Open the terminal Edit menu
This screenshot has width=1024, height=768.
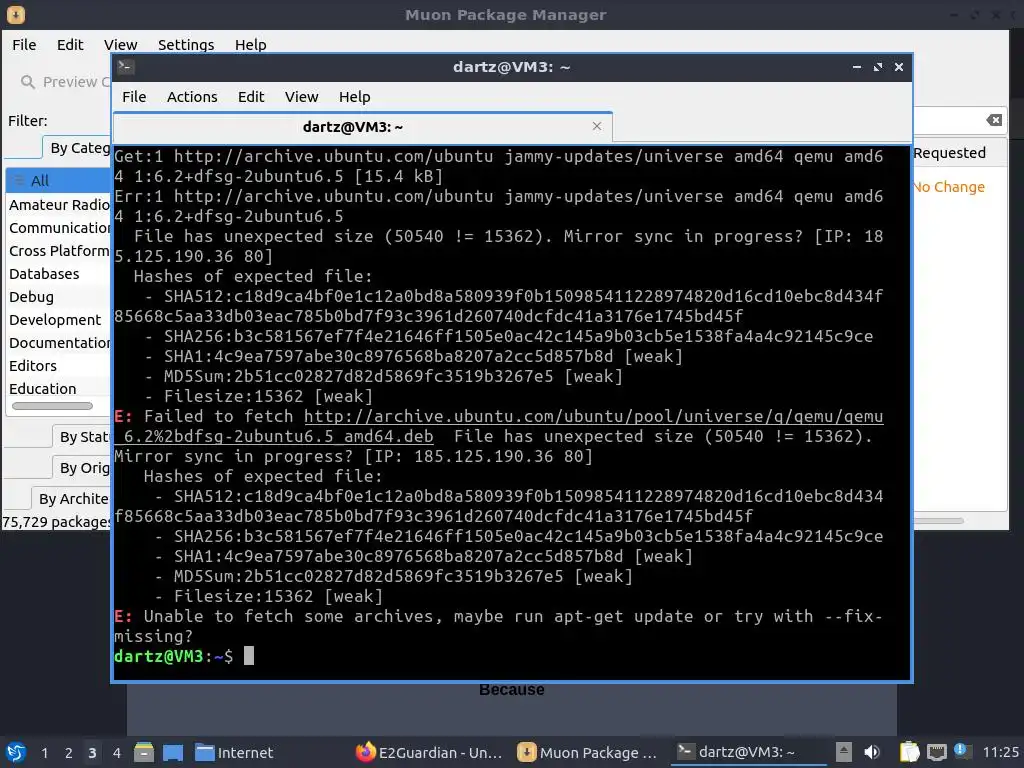tap(251, 97)
